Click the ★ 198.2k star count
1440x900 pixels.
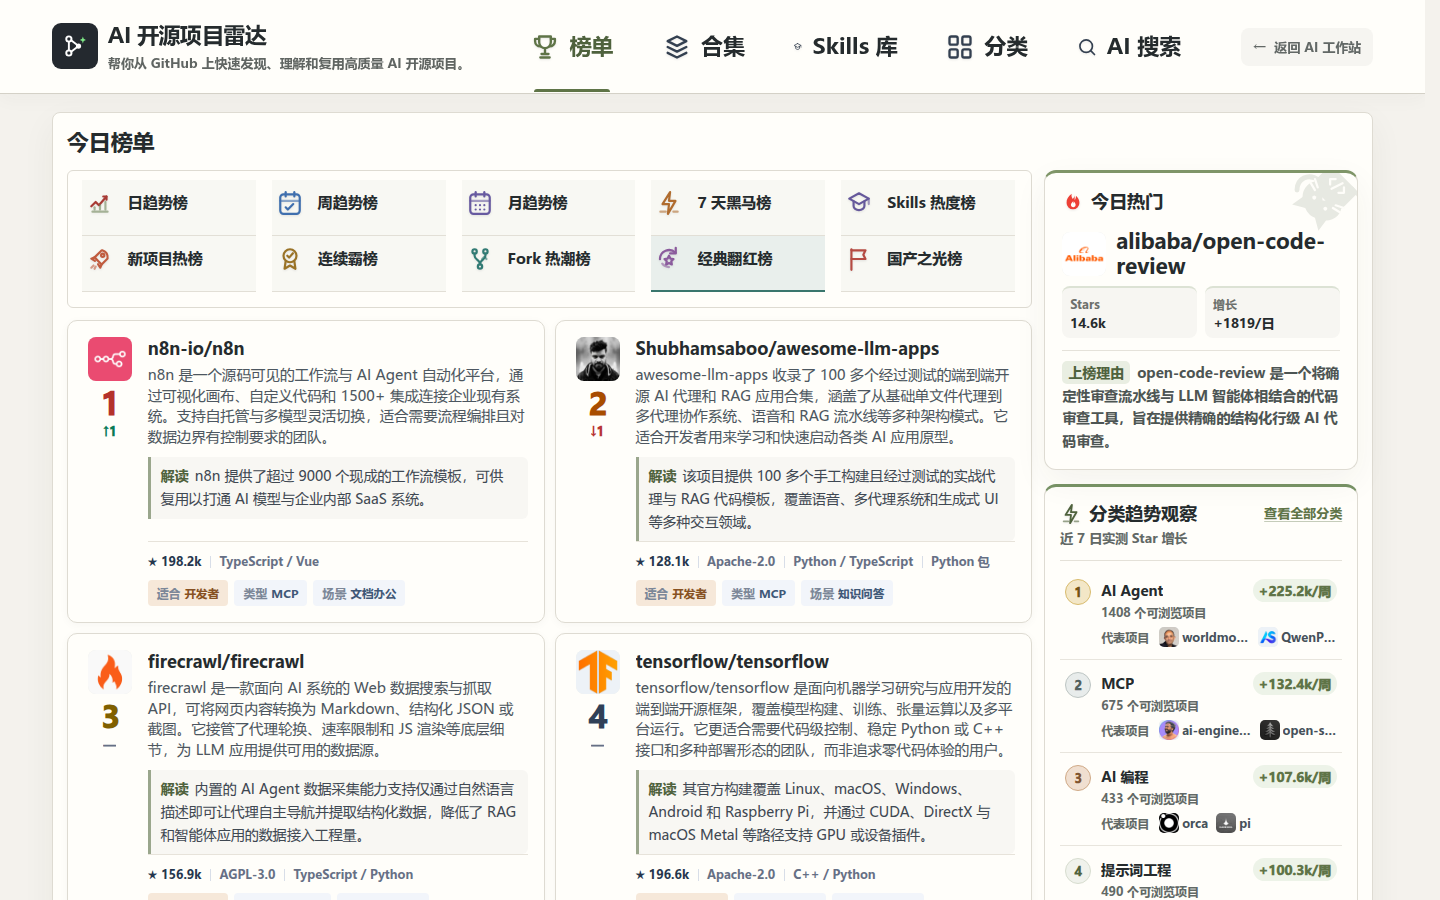[175, 561]
